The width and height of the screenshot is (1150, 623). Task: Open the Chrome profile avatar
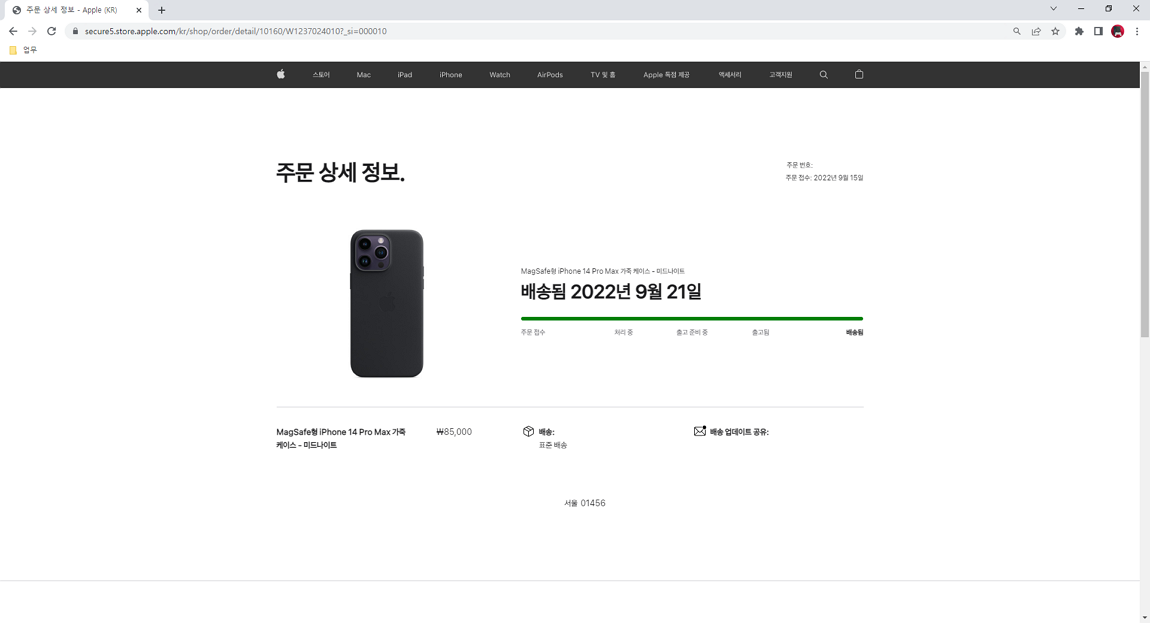[1118, 31]
